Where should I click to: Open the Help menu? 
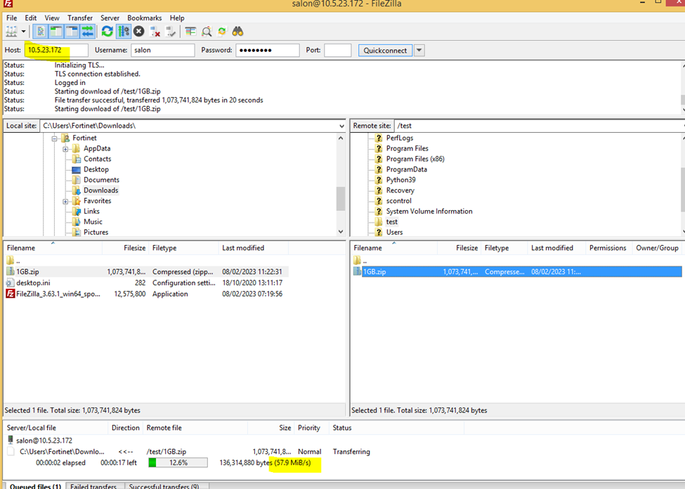pyautogui.click(x=177, y=18)
